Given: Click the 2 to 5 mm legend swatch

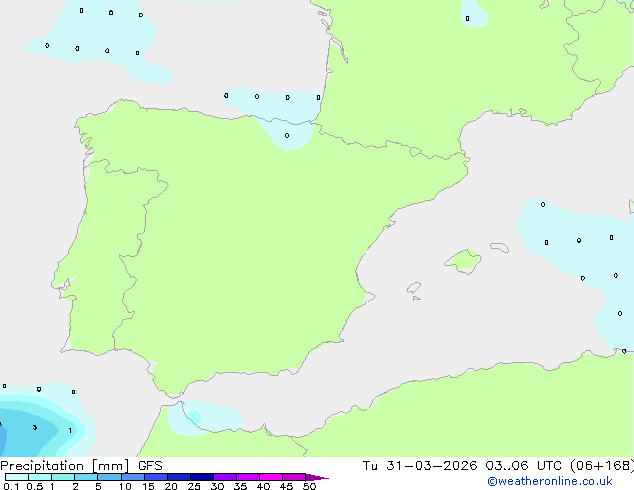Looking at the screenshot, I should click(86, 477).
